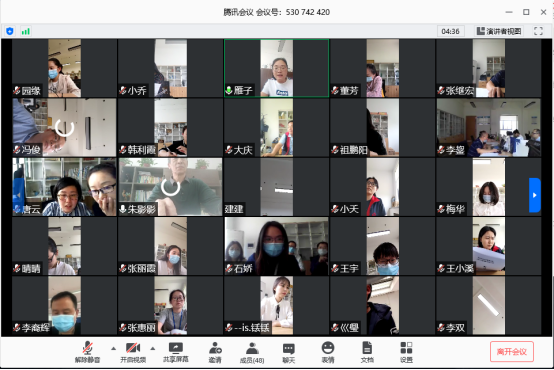Screen dimensions: 554x370
Task: Open the 文档 documents icon
Action: 367,352
